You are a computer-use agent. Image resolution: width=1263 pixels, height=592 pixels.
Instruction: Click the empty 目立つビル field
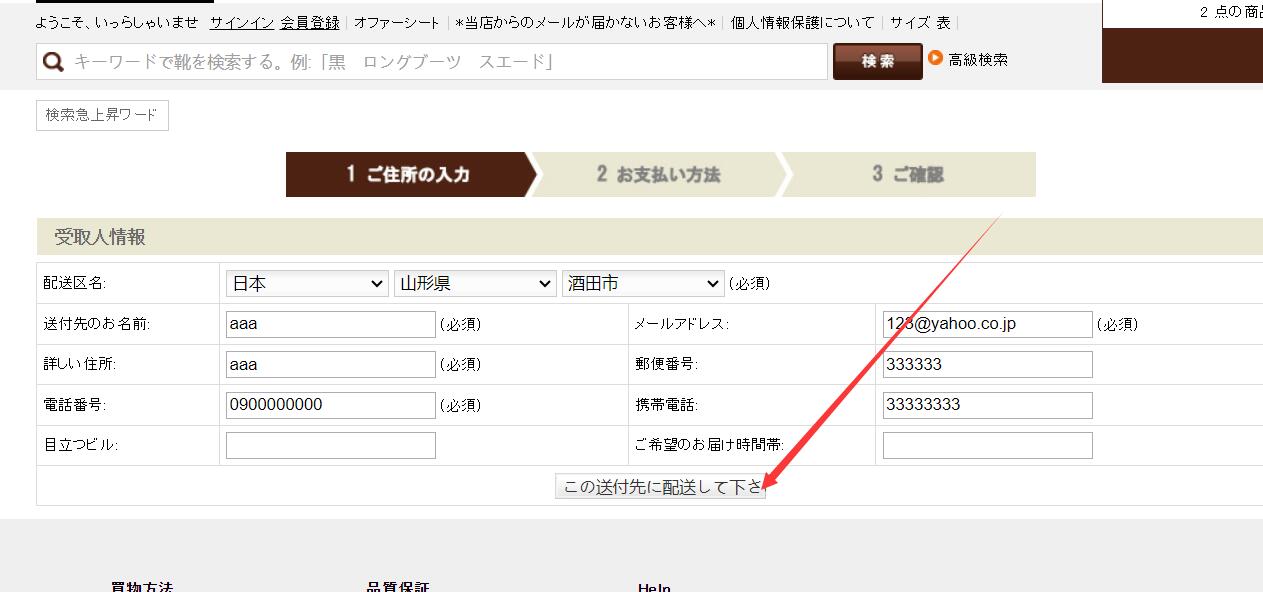(x=330, y=445)
